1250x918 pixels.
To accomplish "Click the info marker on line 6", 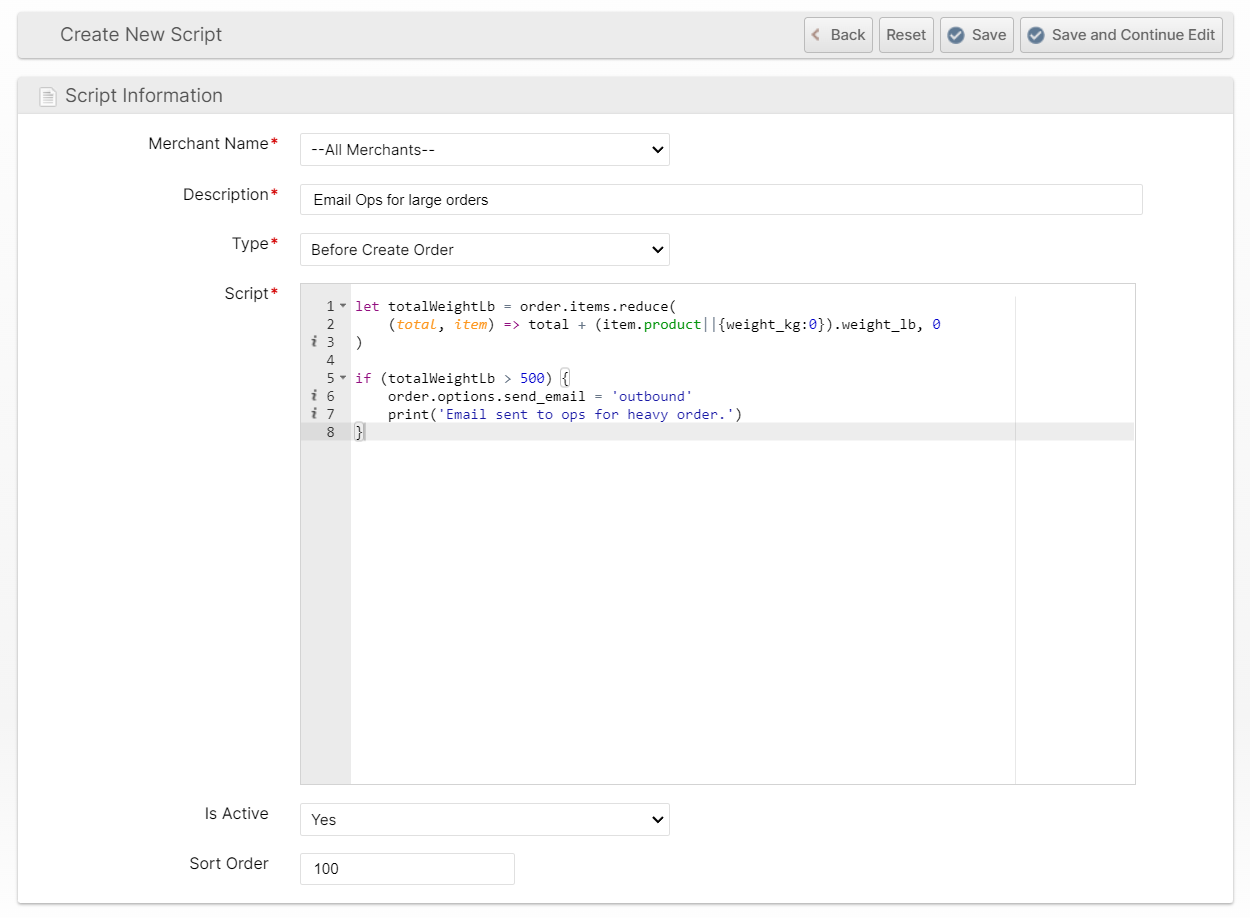I will click(315, 396).
